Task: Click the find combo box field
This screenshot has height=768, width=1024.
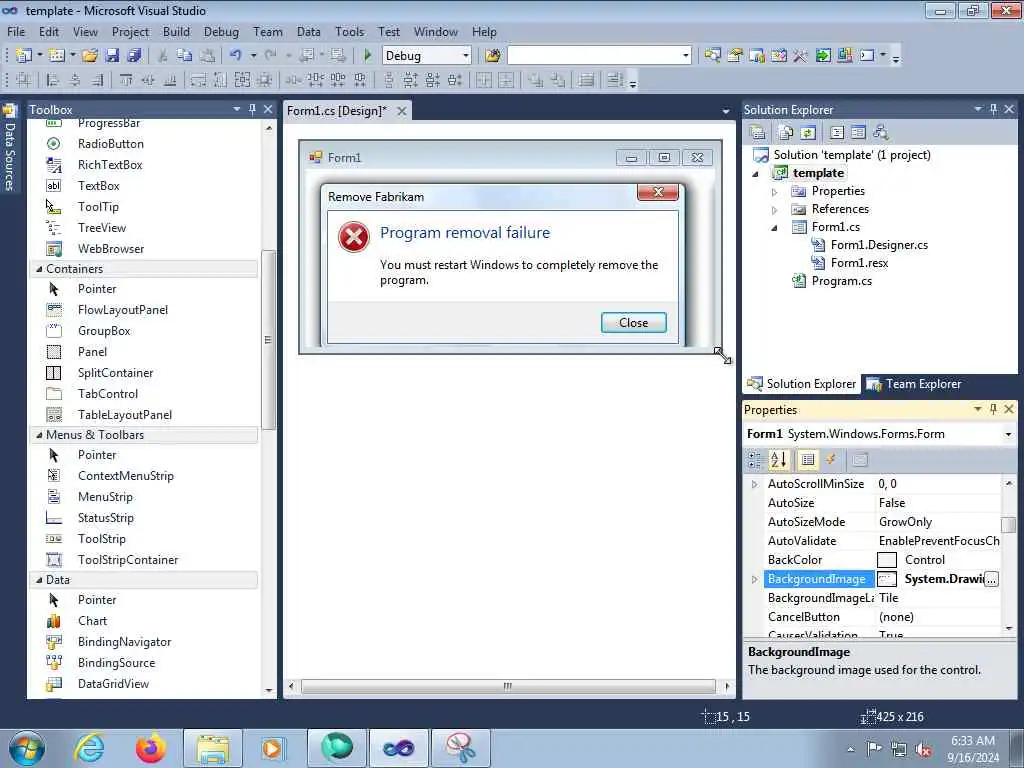Action: pyautogui.click(x=598, y=56)
